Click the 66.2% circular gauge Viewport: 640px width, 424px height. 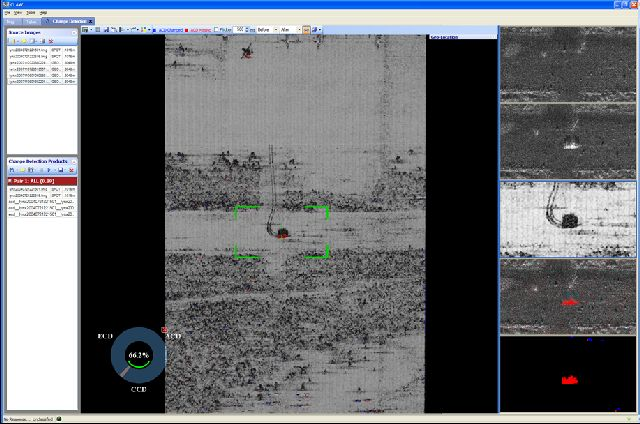[x=138, y=355]
